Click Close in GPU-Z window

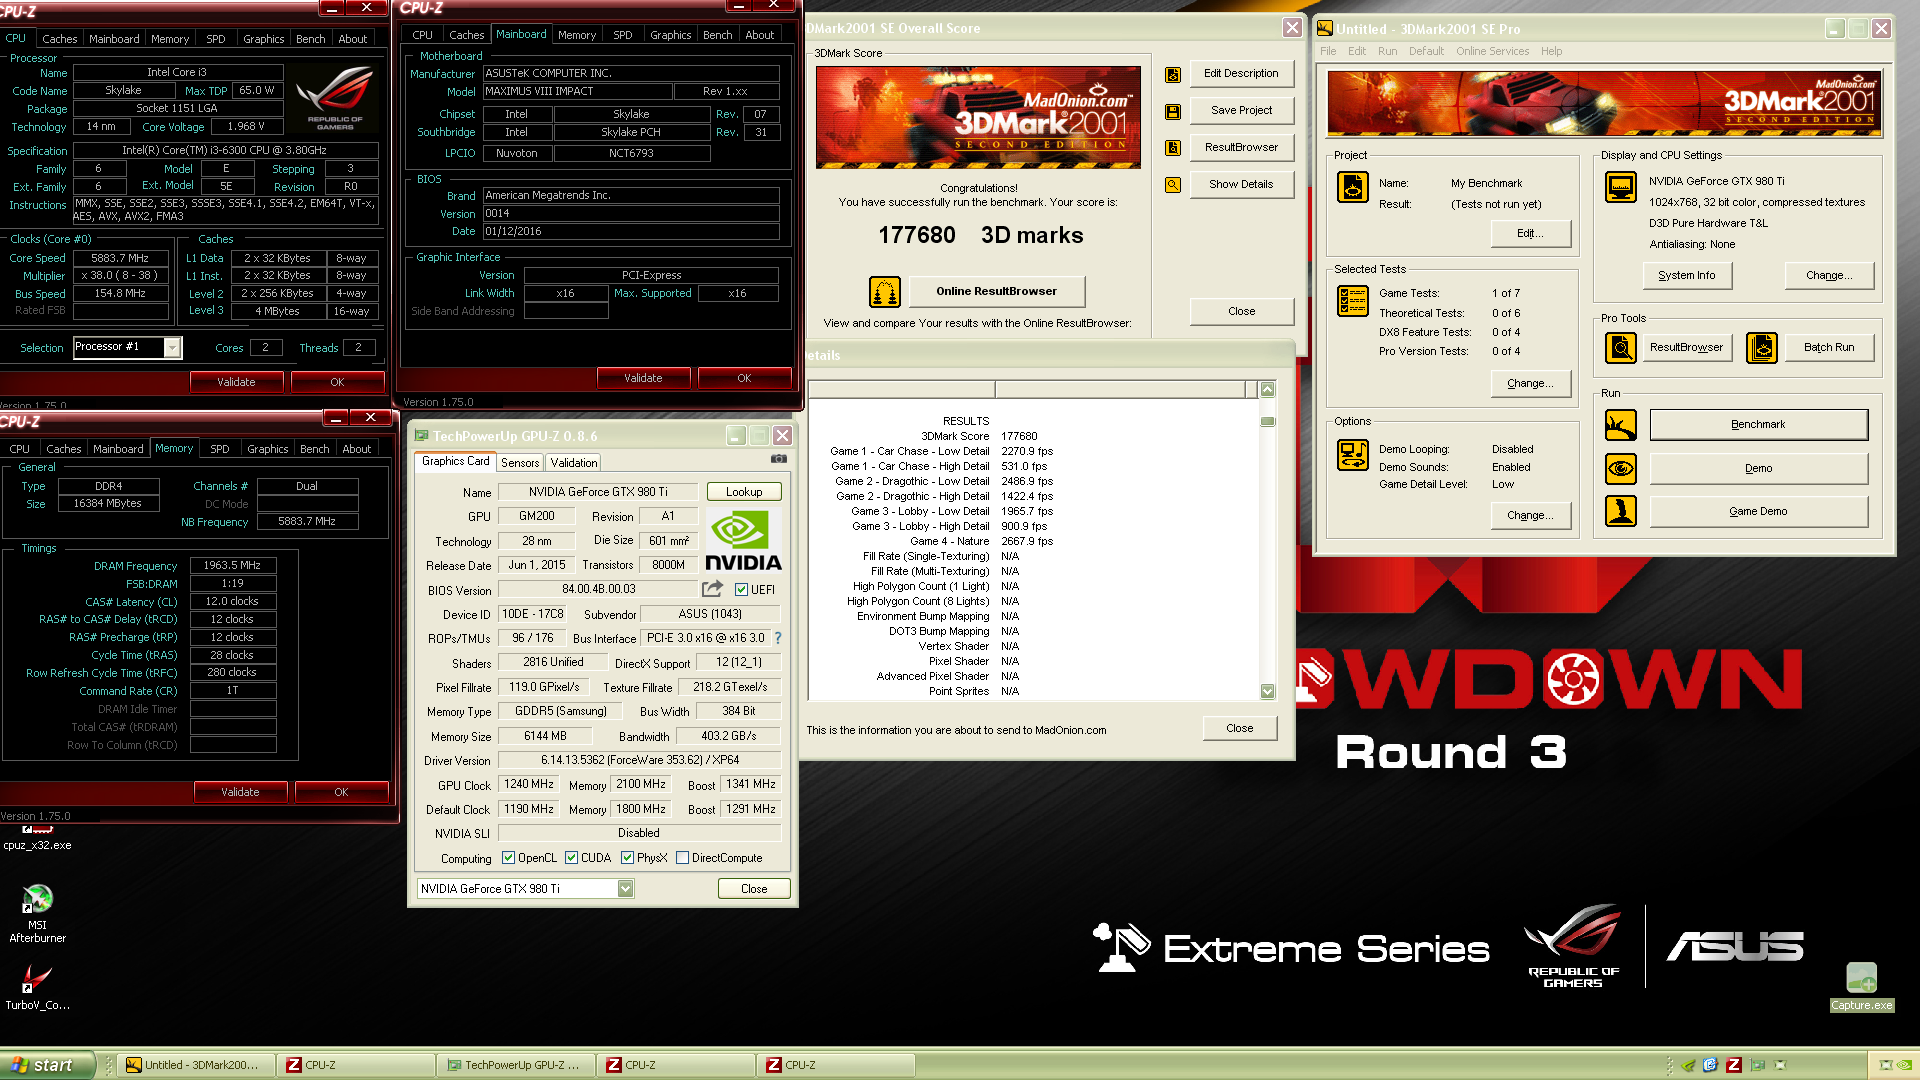click(754, 889)
